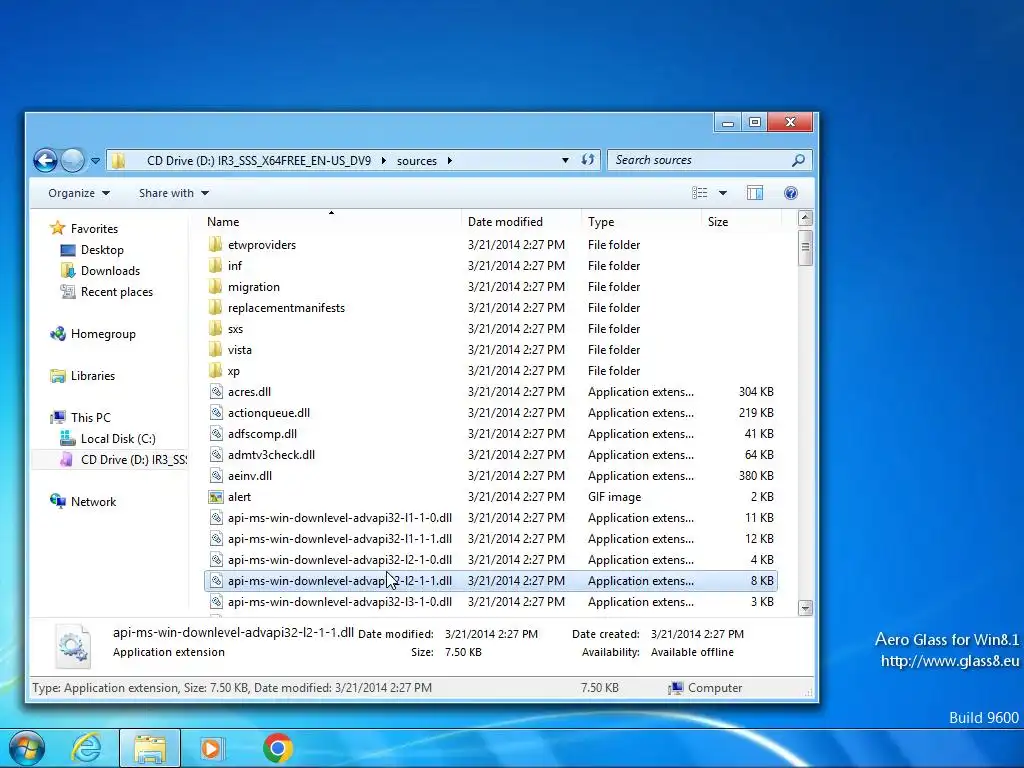Click the folder icon in address bar
Image resolution: width=1024 pixels, height=768 pixels.
click(x=118, y=161)
